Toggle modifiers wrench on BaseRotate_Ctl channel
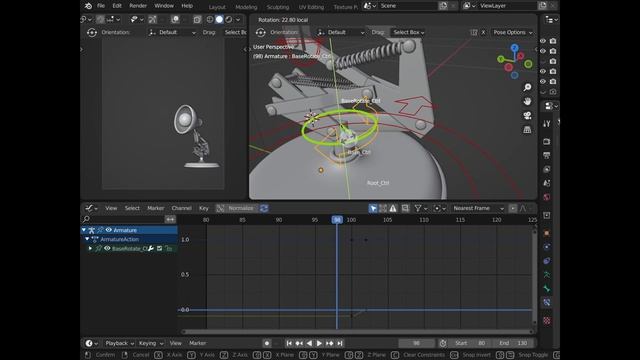 click(151, 248)
